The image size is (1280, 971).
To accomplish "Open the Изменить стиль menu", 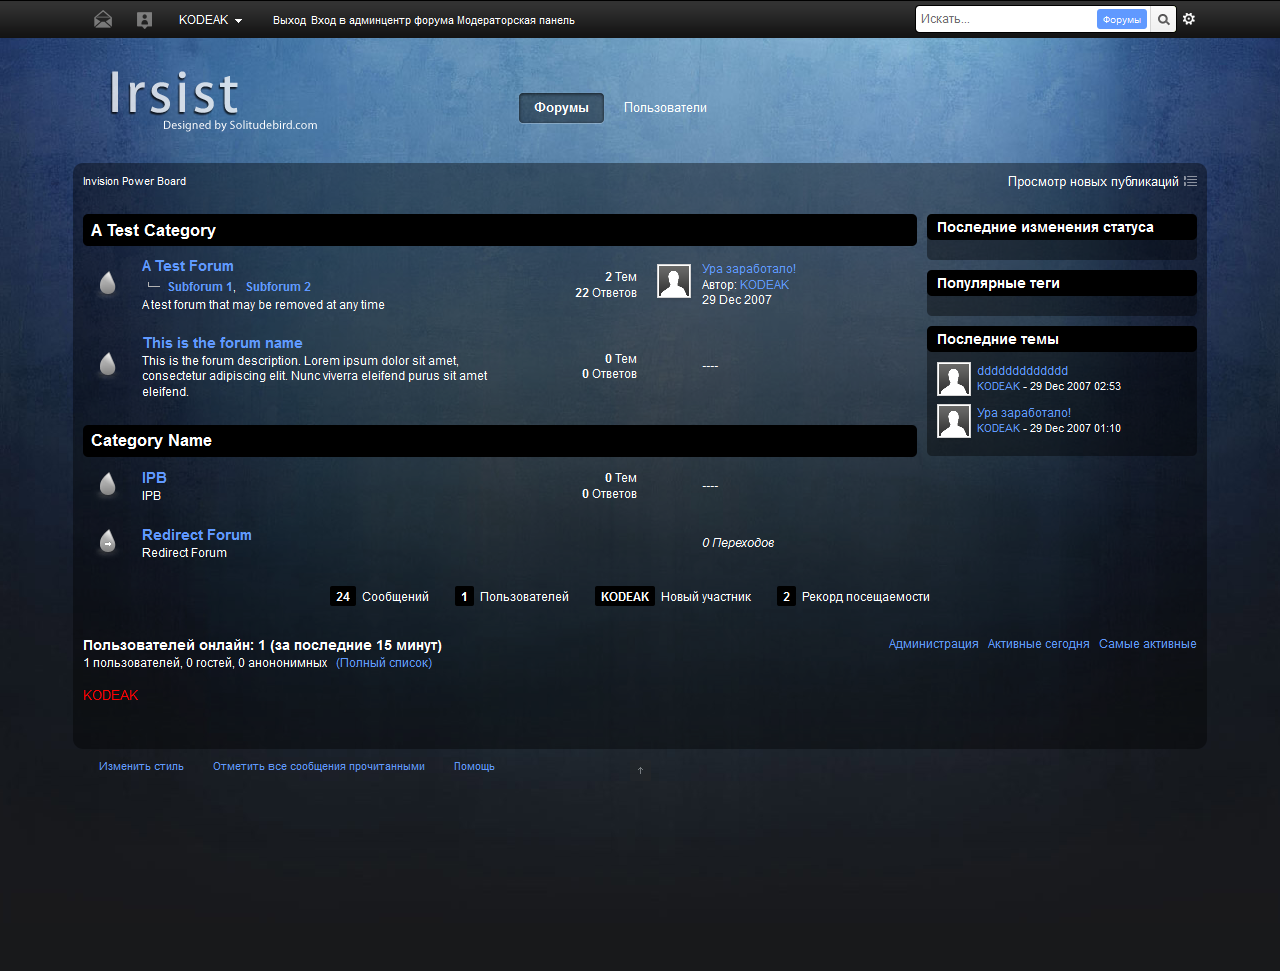I will [x=141, y=766].
